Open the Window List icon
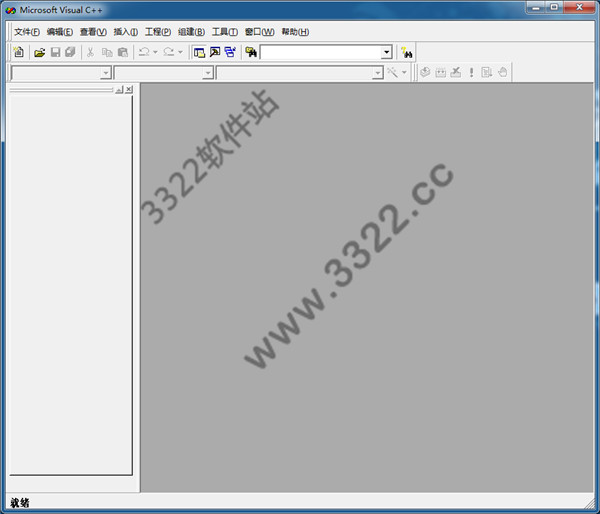The image size is (600, 514). click(x=230, y=52)
